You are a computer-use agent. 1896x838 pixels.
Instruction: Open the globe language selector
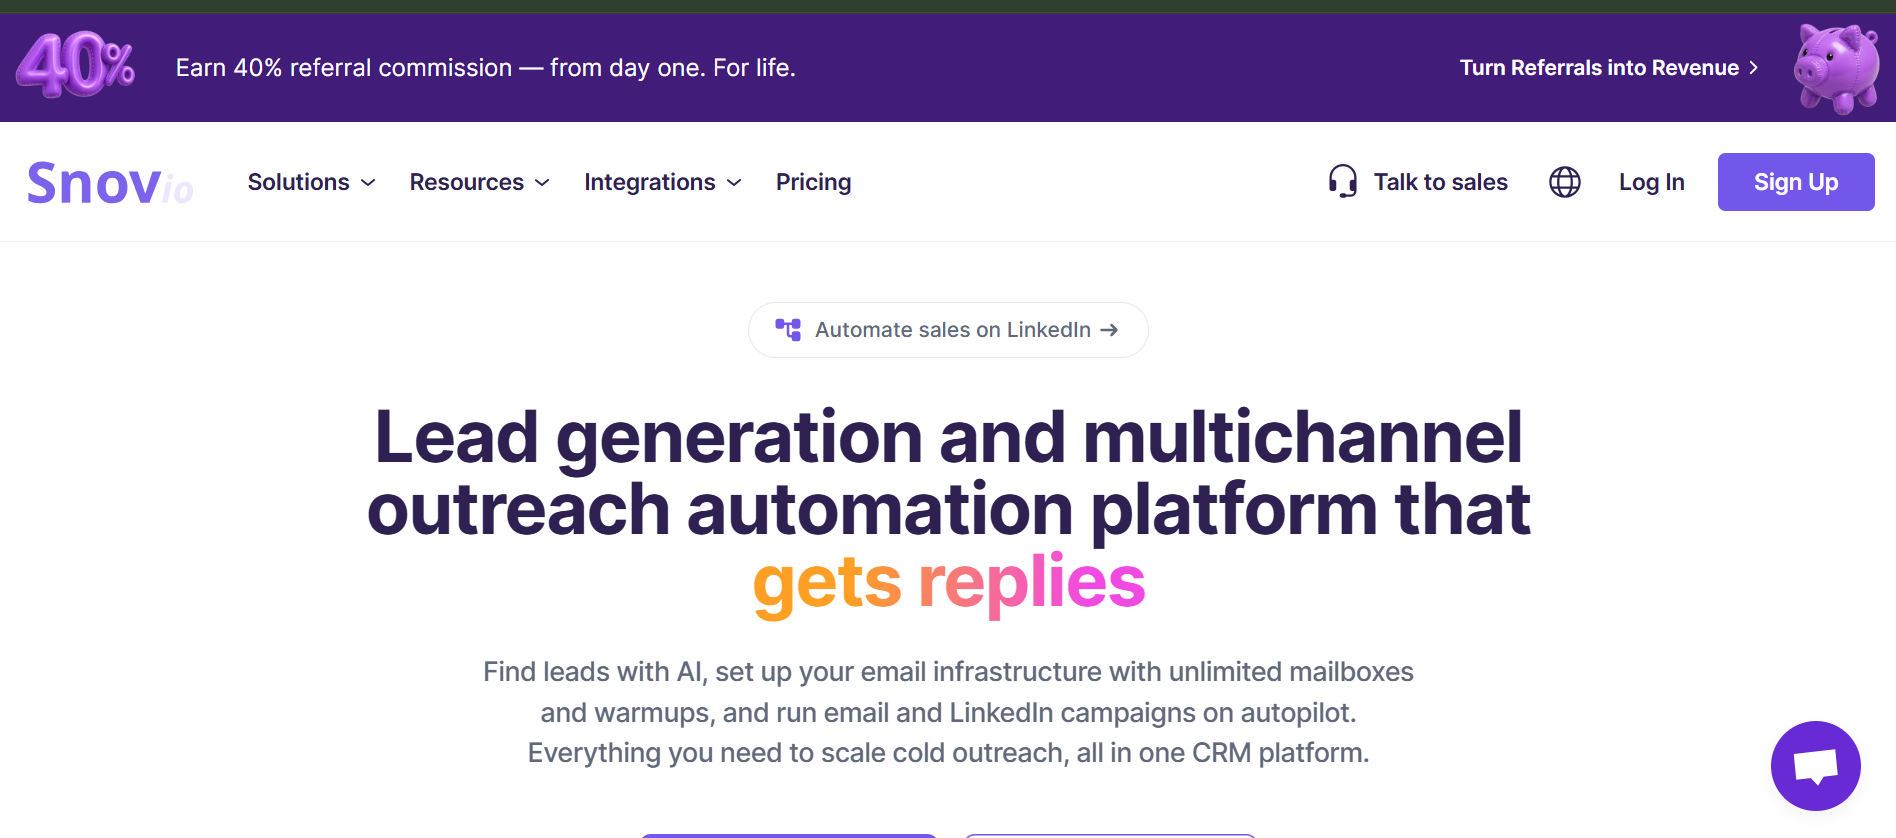coord(1564,182)
